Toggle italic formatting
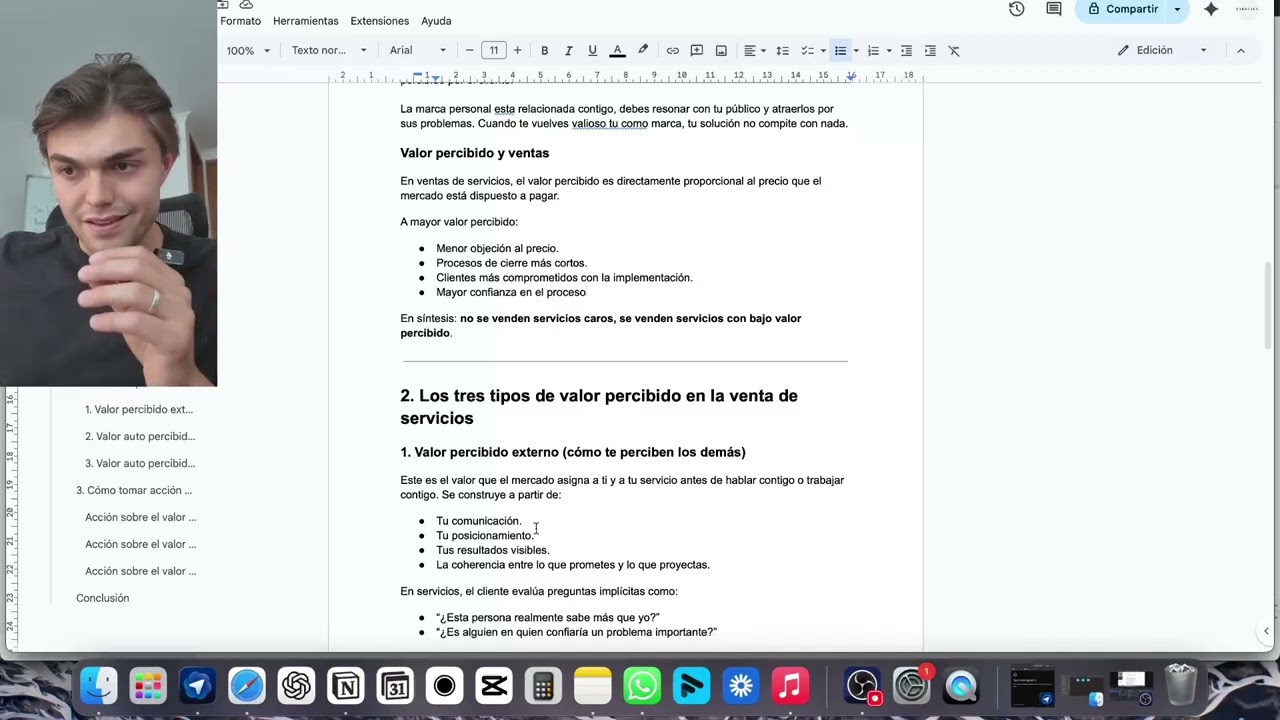The width and height of the screenshot is (1280, 720). tap(568, 51)
